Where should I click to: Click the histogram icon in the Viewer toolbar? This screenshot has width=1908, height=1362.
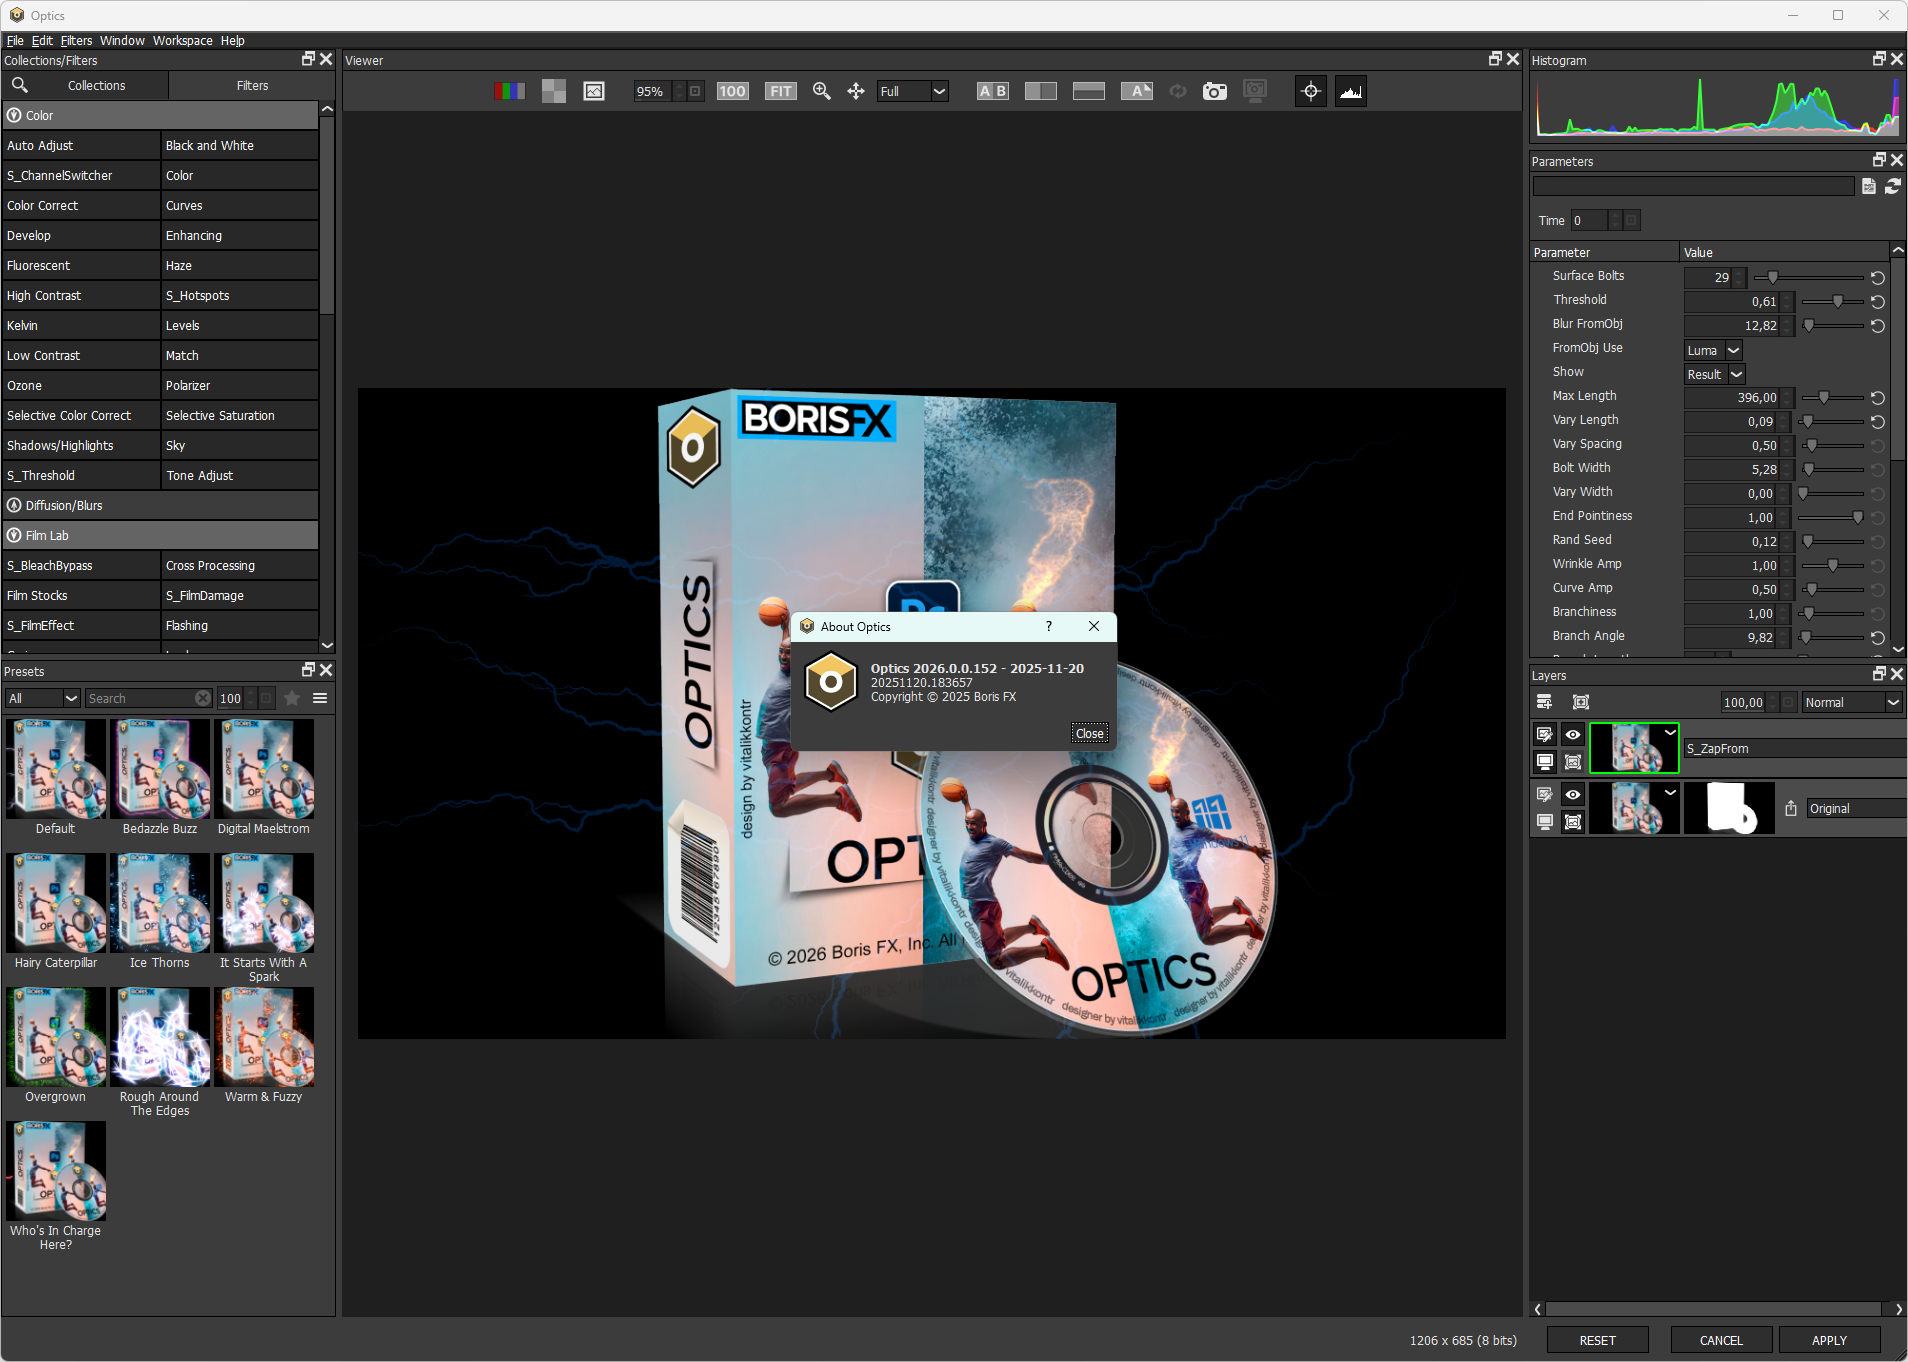1351,91
